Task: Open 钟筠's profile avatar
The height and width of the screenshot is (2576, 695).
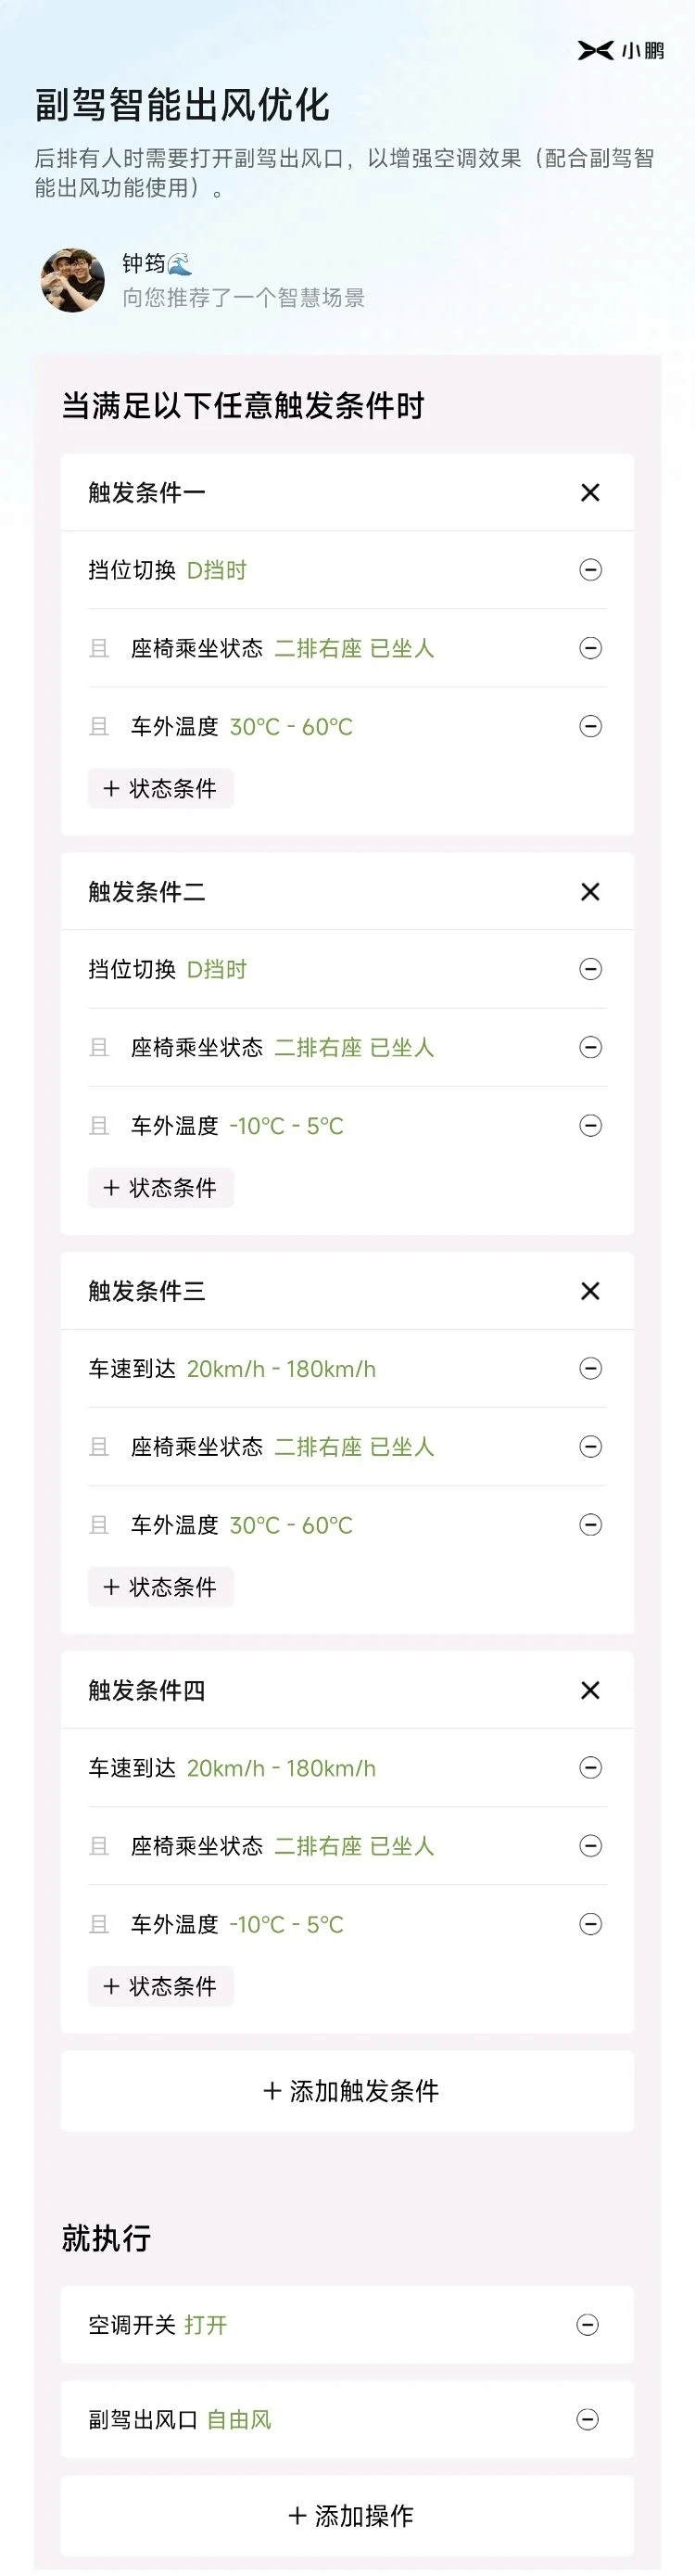Action: pos(73,281)
